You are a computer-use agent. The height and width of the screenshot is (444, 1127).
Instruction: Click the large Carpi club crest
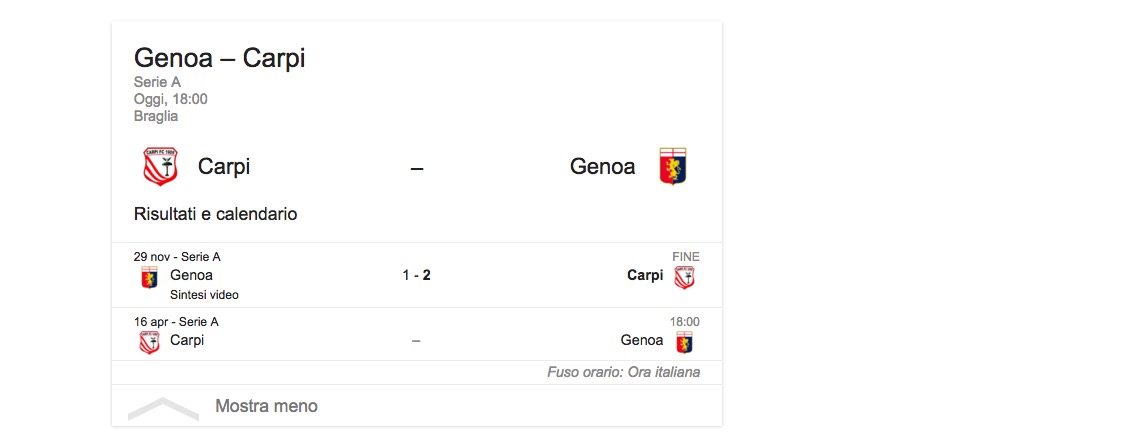[x=160, y=167]
